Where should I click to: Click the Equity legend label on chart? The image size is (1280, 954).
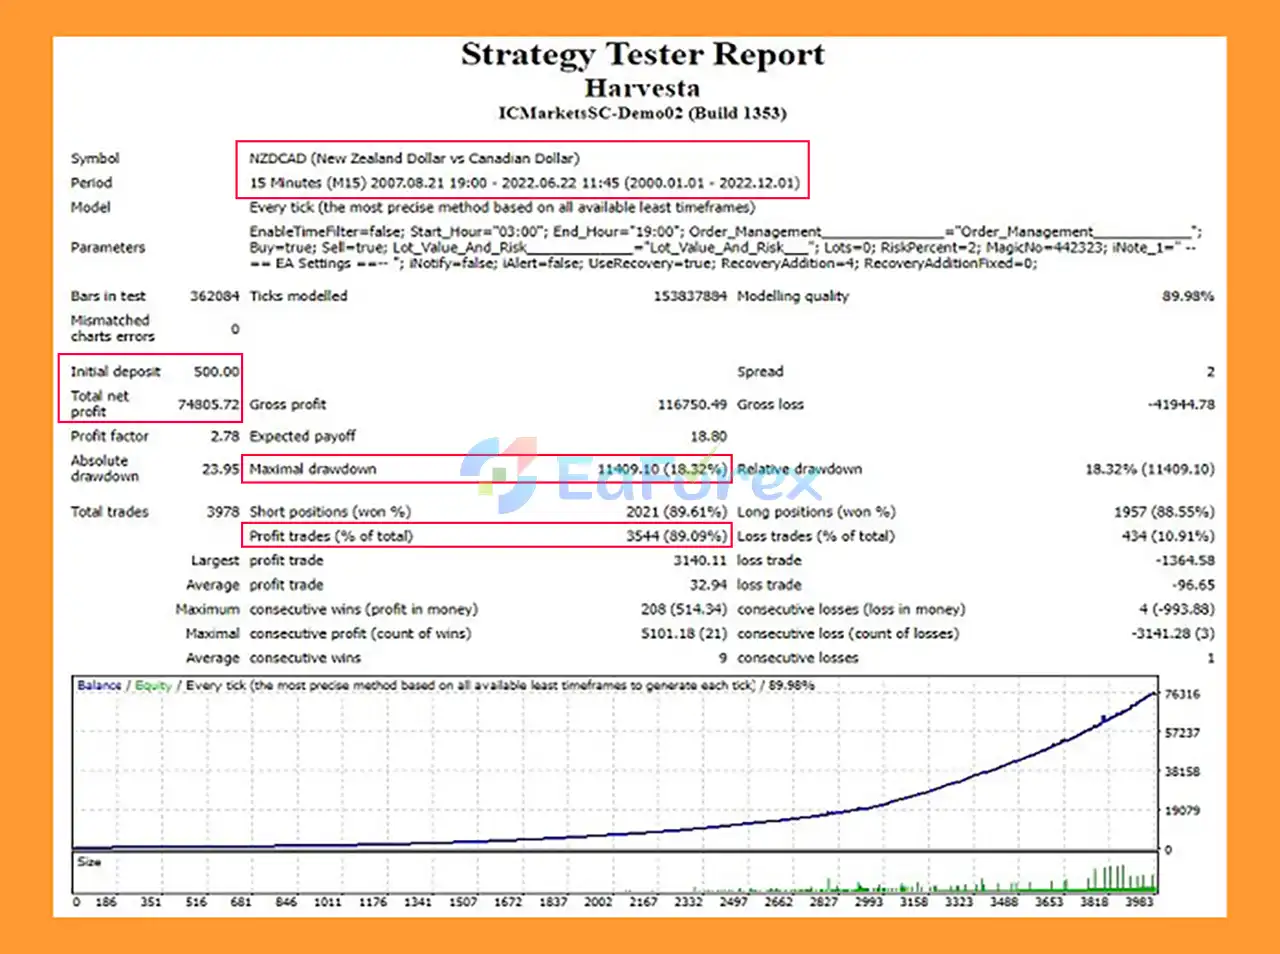[x=153, y=685]
